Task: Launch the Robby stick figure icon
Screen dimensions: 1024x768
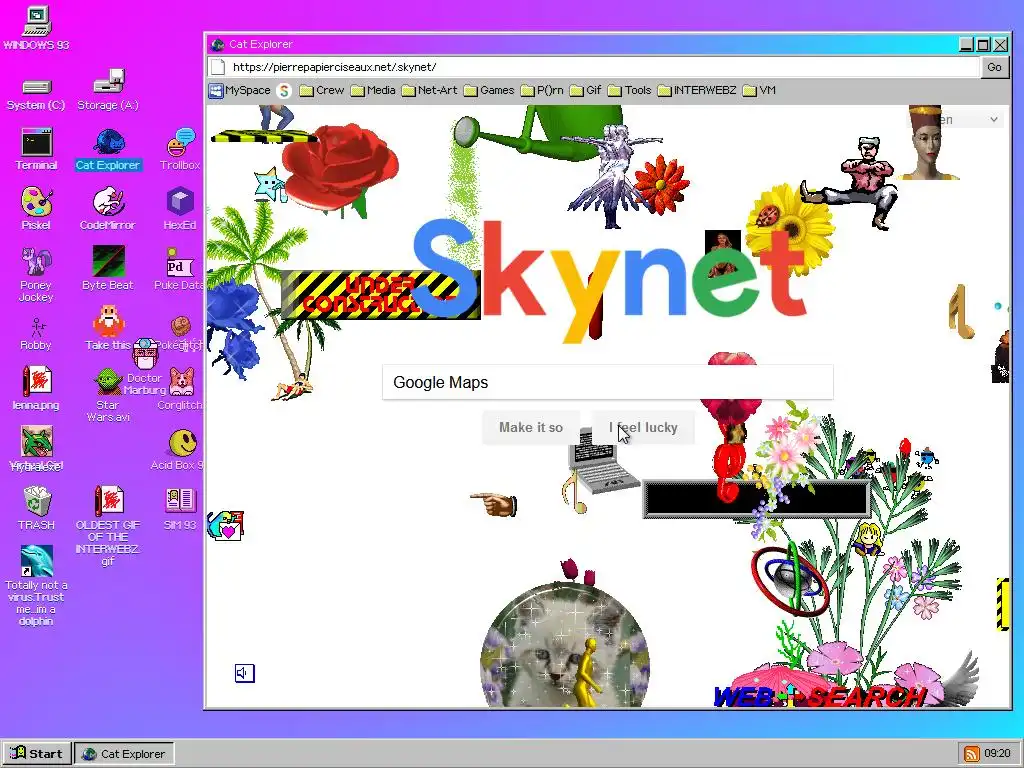Action: point(36,334)
